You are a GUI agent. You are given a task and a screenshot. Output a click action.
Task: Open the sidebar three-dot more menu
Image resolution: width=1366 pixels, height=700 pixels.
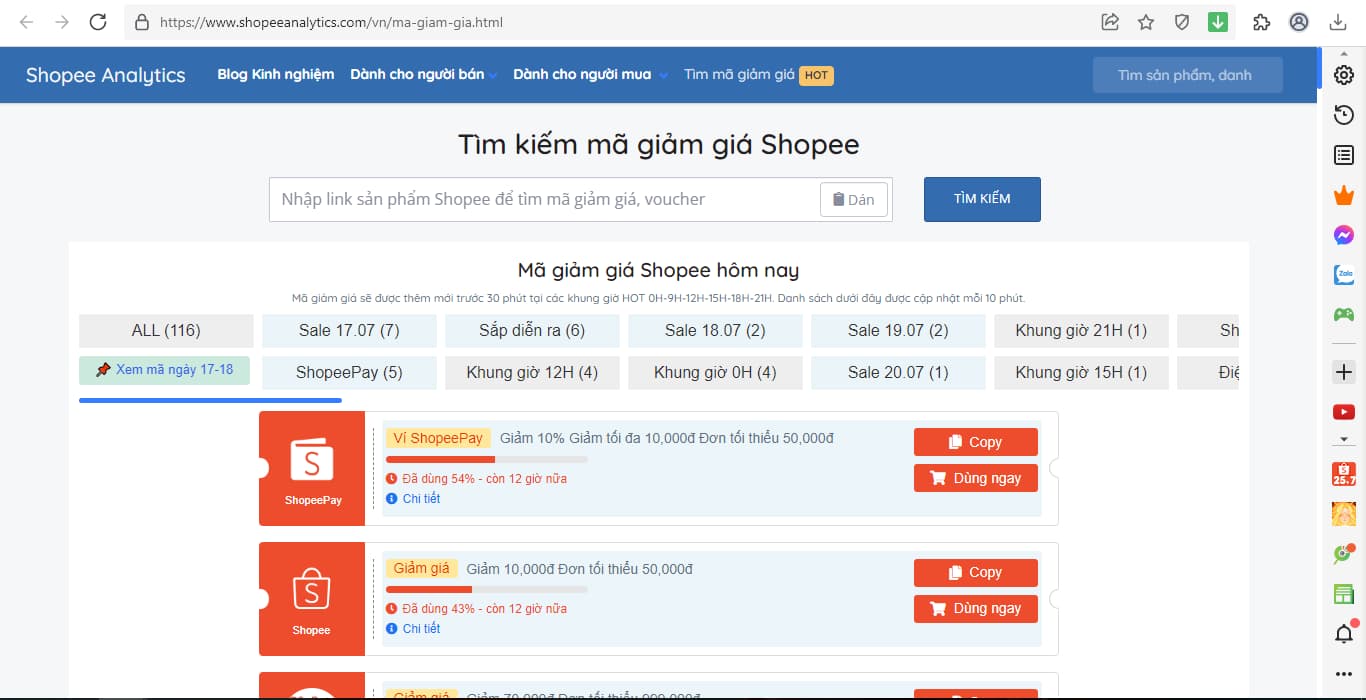[1344, 674]
